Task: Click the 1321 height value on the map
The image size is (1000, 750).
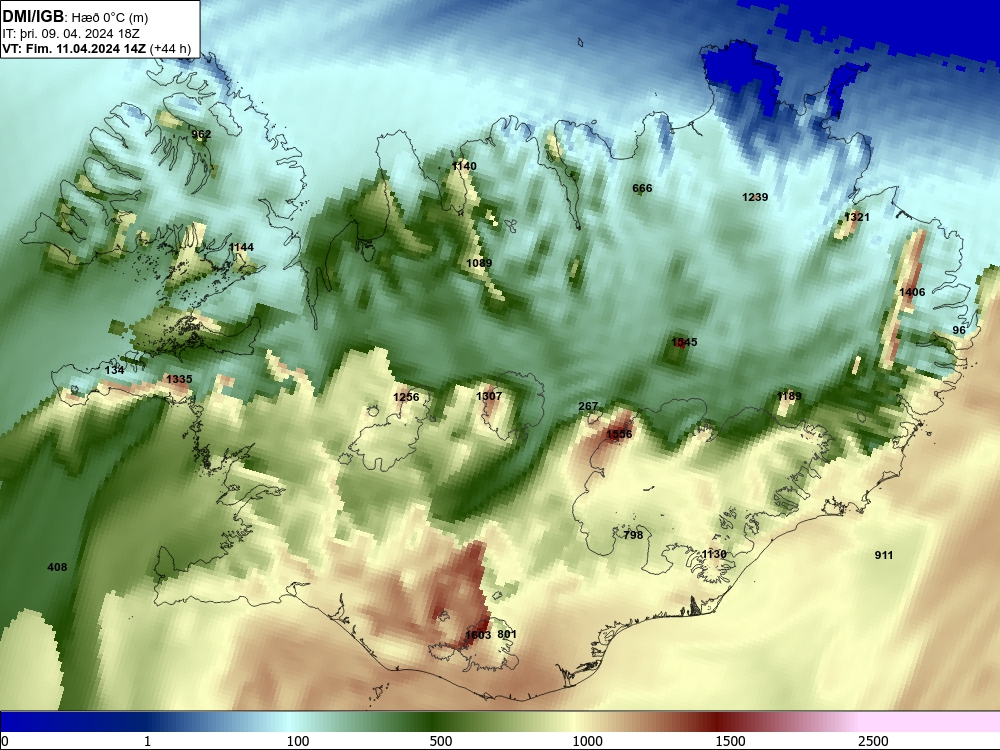Action: point(857,217)
